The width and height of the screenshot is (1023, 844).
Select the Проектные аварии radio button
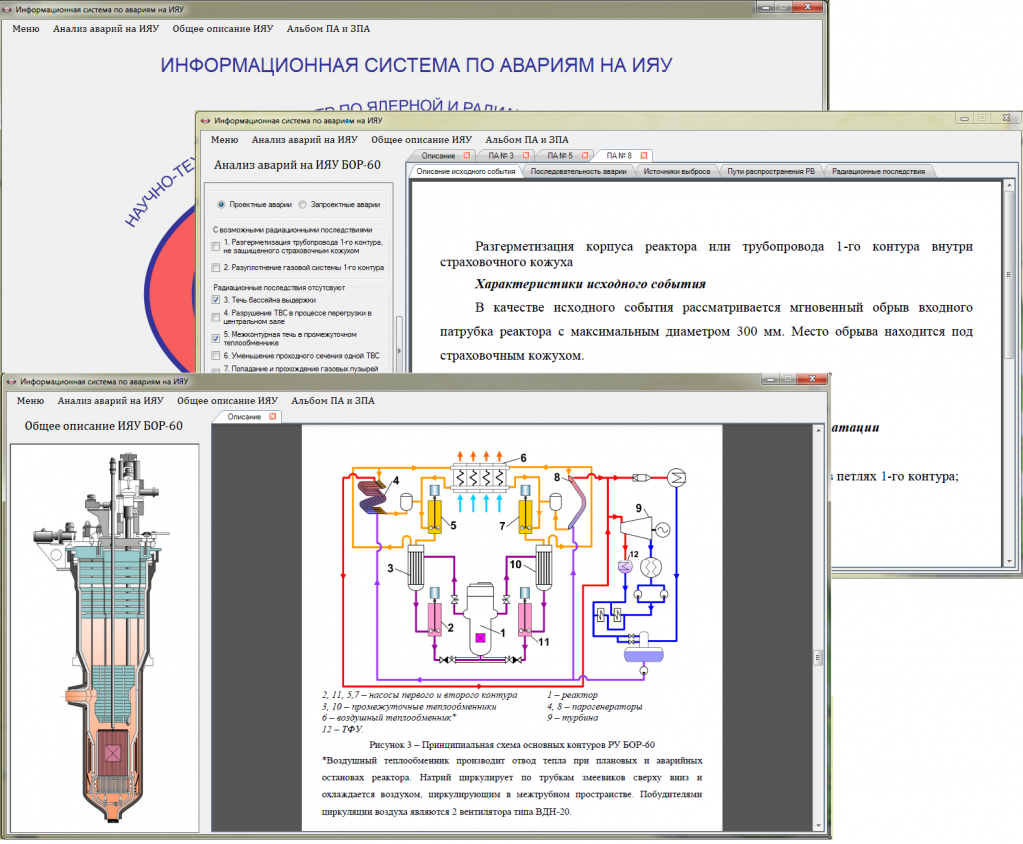222,204
